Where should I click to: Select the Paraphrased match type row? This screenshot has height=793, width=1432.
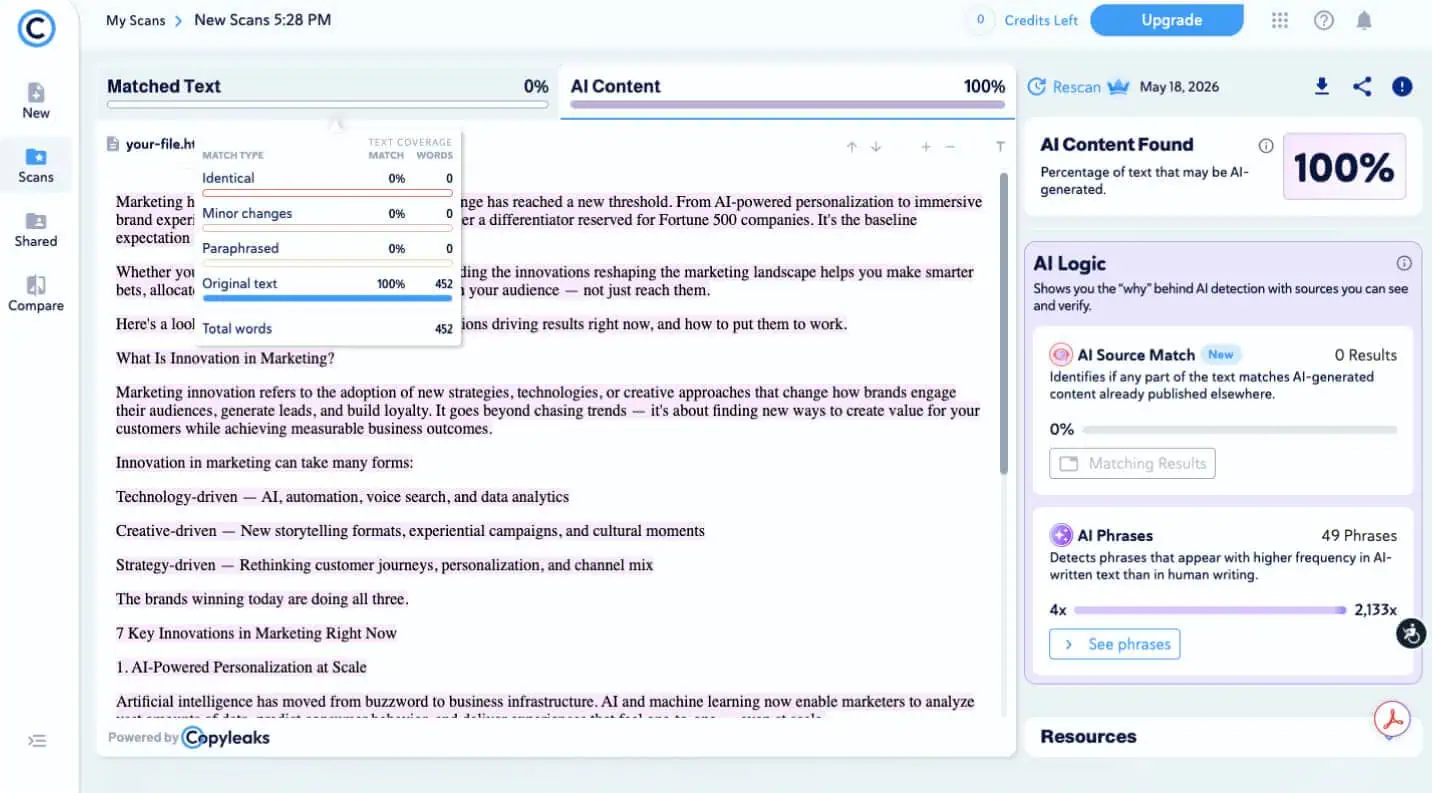[327, 251]
